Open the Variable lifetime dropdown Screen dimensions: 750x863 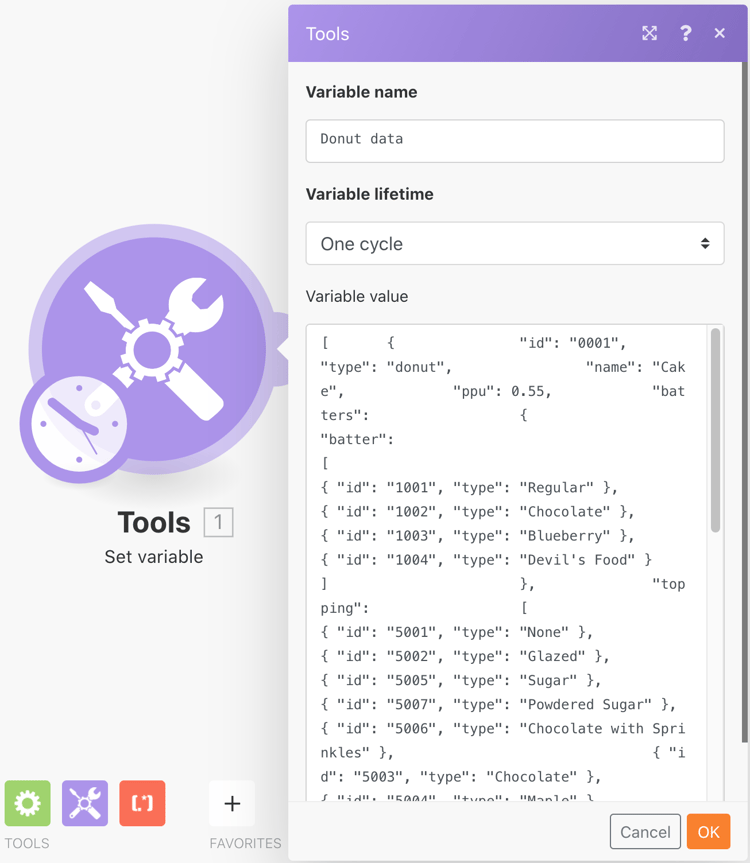[x=515, y=243]
